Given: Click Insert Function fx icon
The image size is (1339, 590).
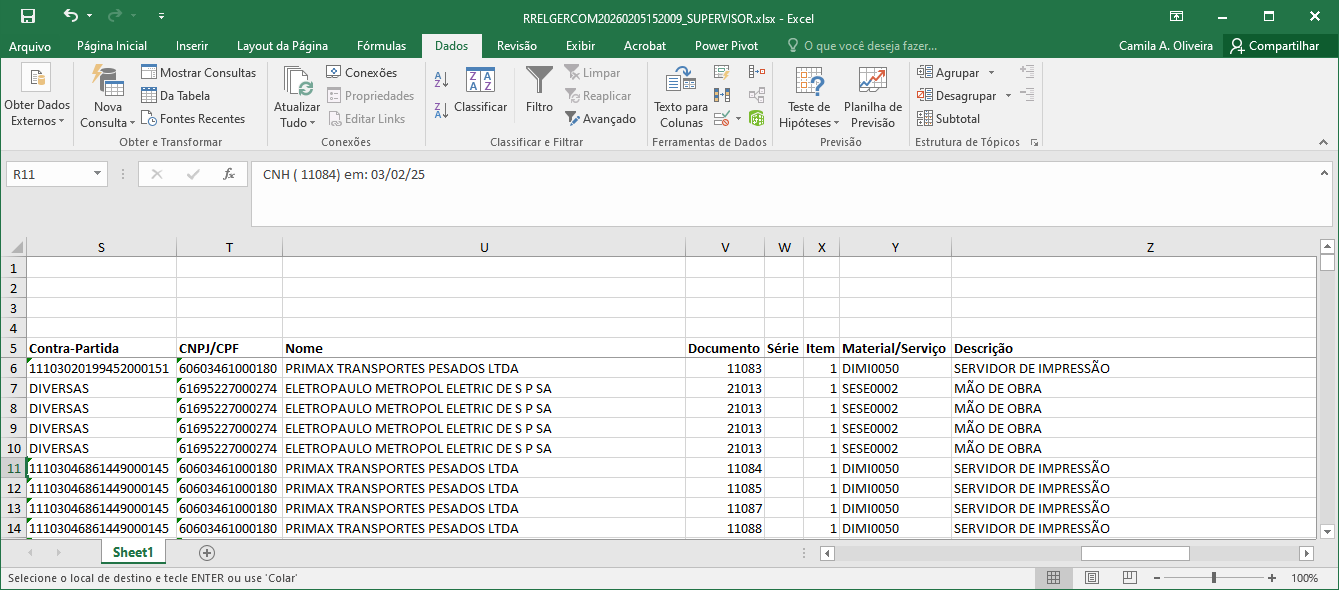Looking at the screenshot, I should (228, 174).
